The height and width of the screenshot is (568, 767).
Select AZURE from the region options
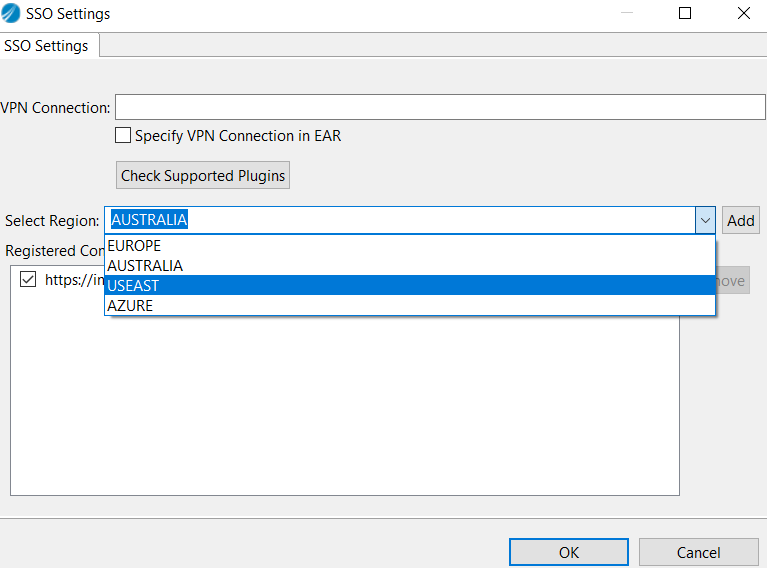pyautogui.click(x=130, y=306)
